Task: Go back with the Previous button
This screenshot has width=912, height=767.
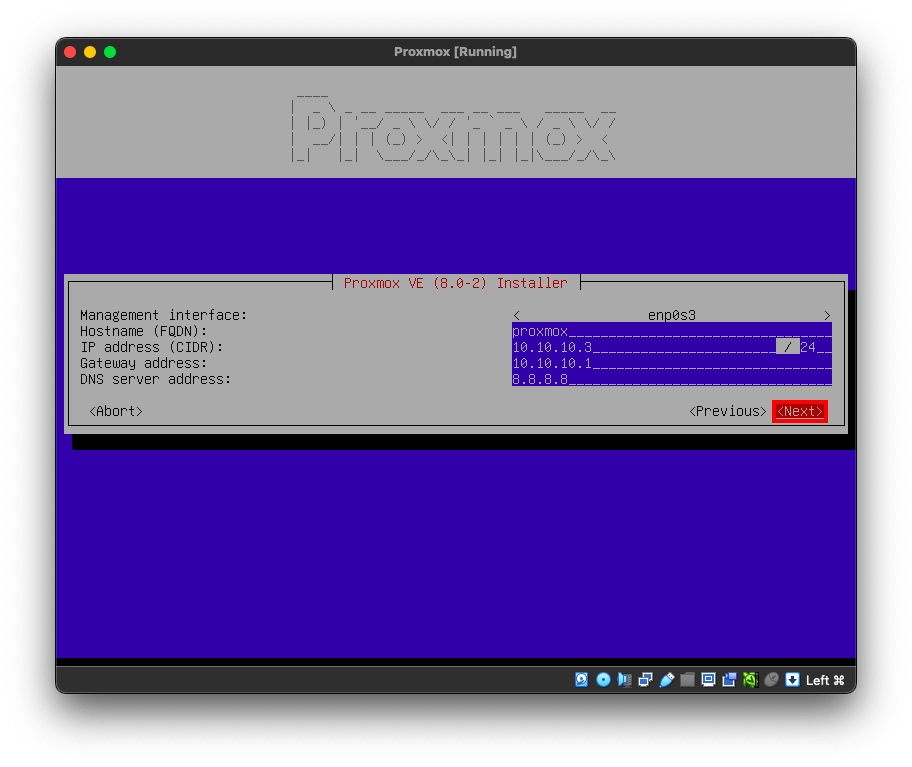Action: pos(728,411)
